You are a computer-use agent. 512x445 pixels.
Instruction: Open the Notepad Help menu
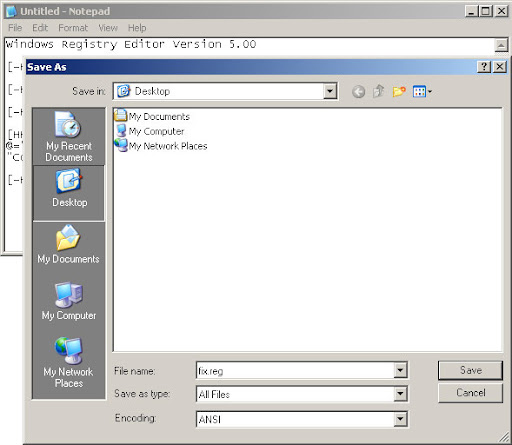click(x=137, y=28)
